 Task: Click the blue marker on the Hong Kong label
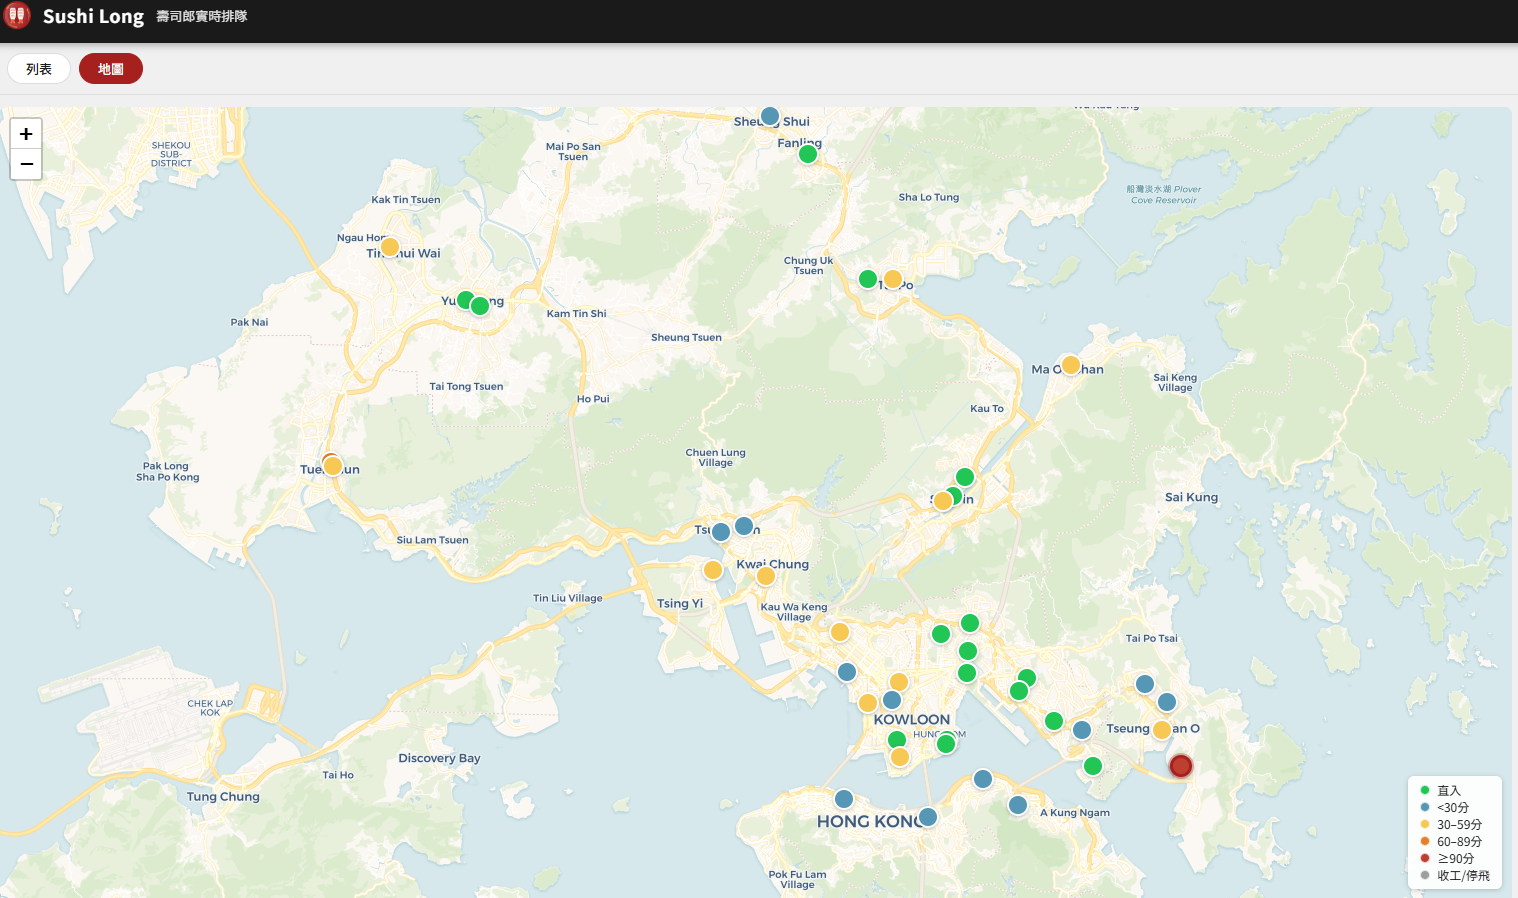point(928,817)
